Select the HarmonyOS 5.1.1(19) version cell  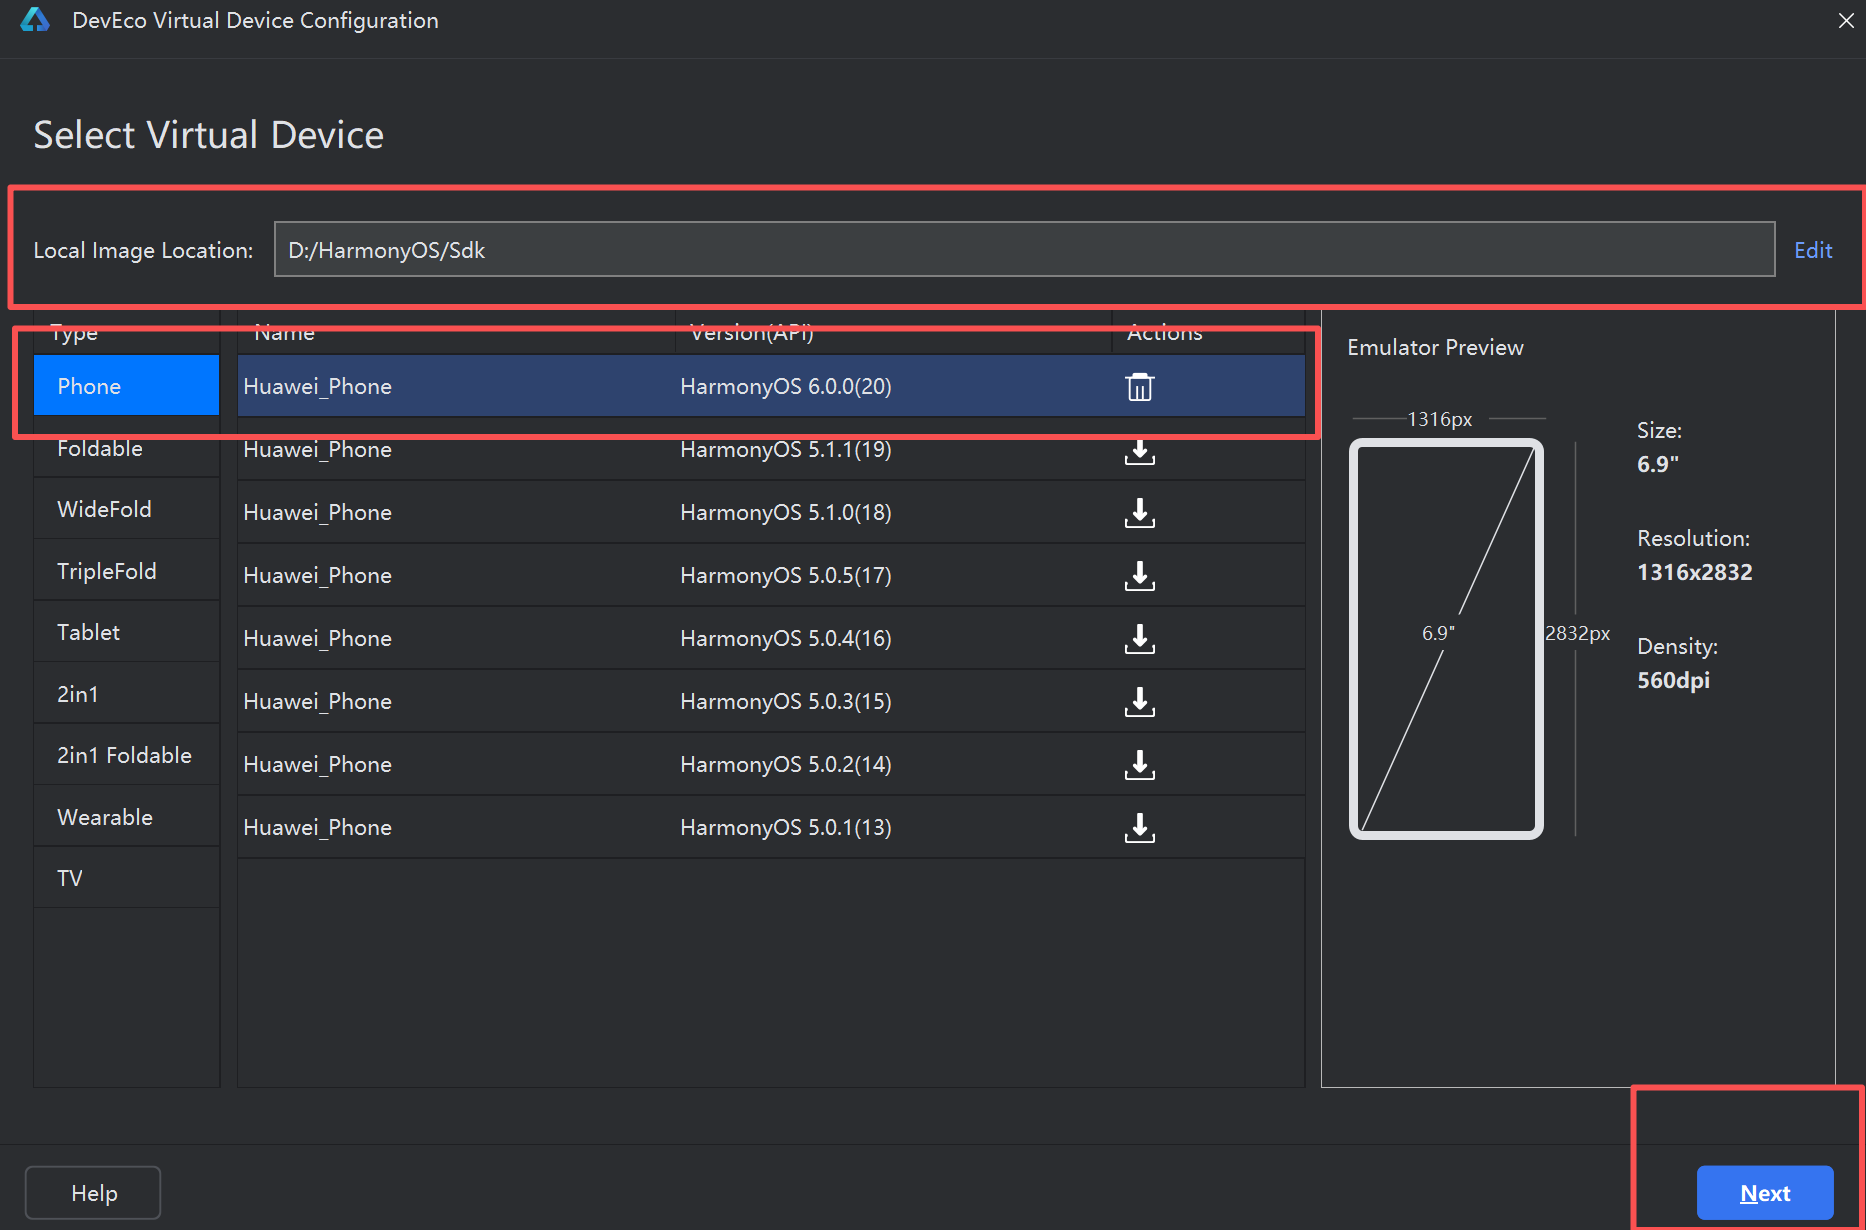pyautogui.click(x=785, y=449)
